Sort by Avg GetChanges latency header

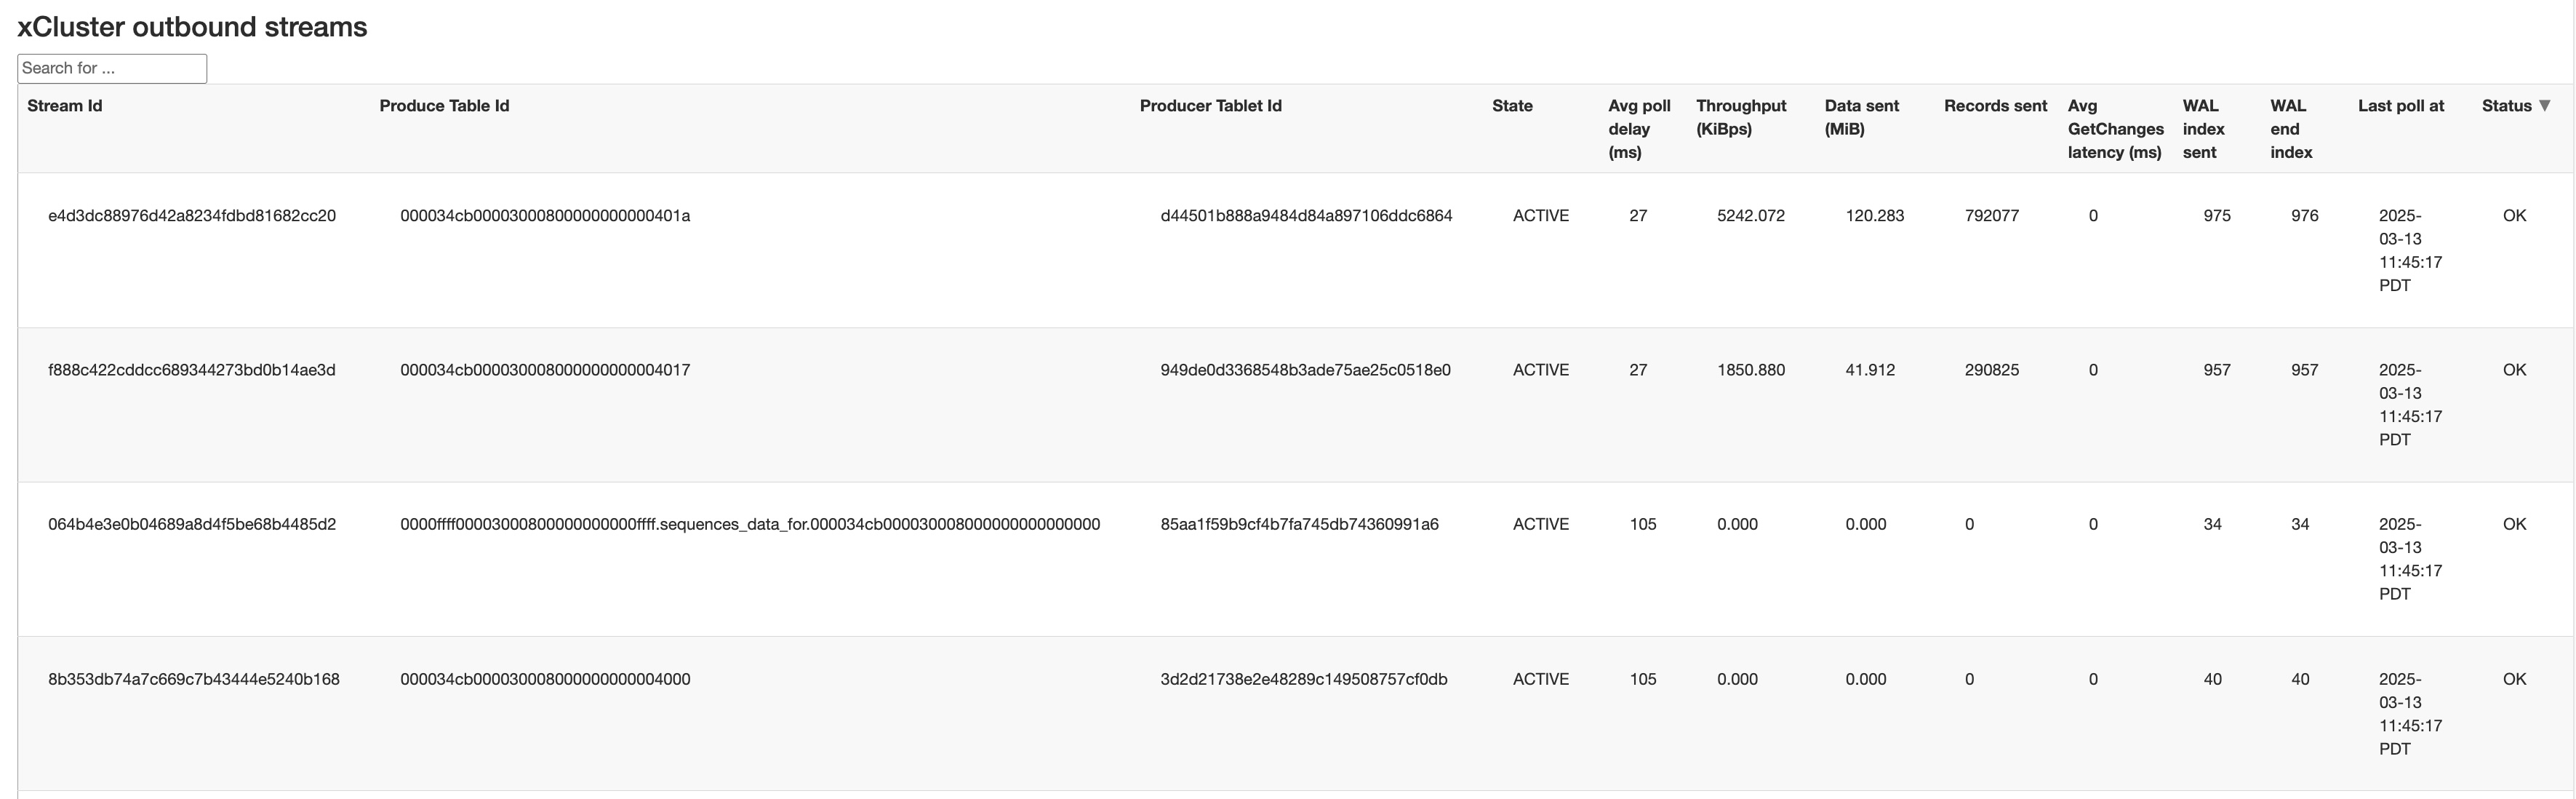point(2116,128)
